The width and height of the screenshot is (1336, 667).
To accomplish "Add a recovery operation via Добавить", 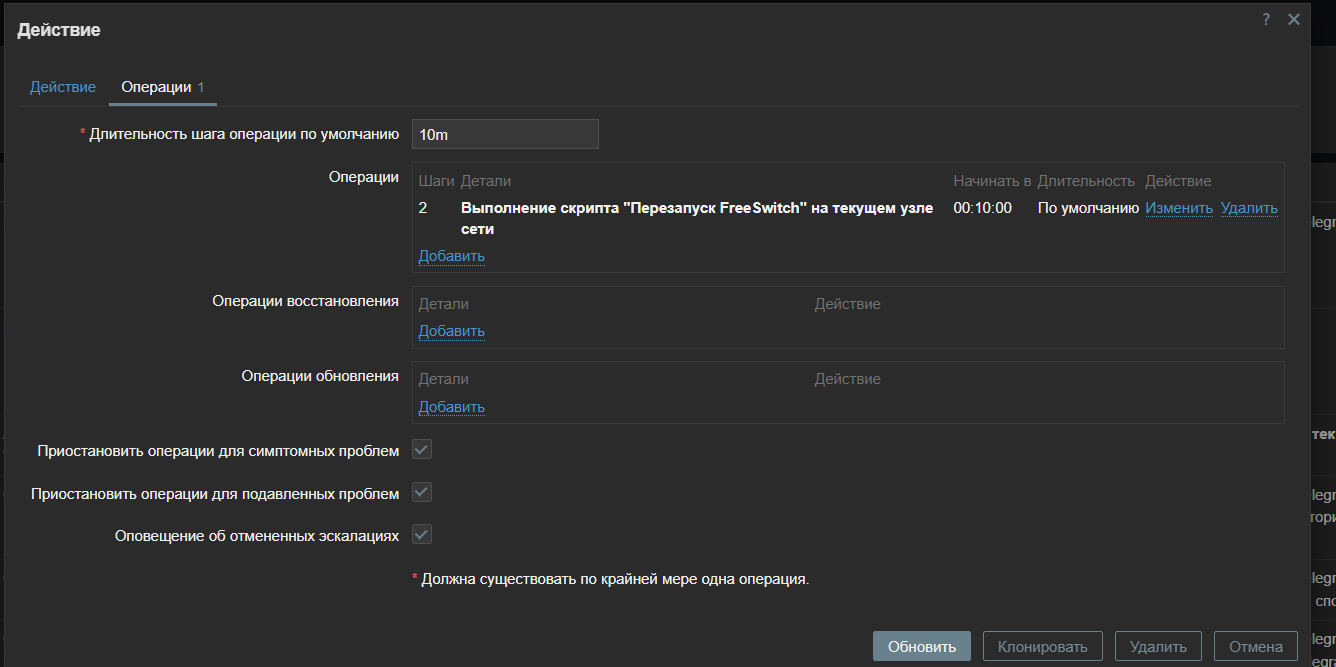I will point(451,331).
